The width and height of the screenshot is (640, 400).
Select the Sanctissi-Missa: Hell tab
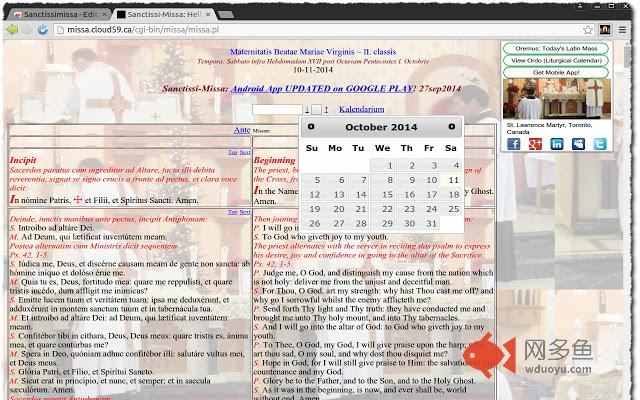pyautogui.click(x=161, y=14)
